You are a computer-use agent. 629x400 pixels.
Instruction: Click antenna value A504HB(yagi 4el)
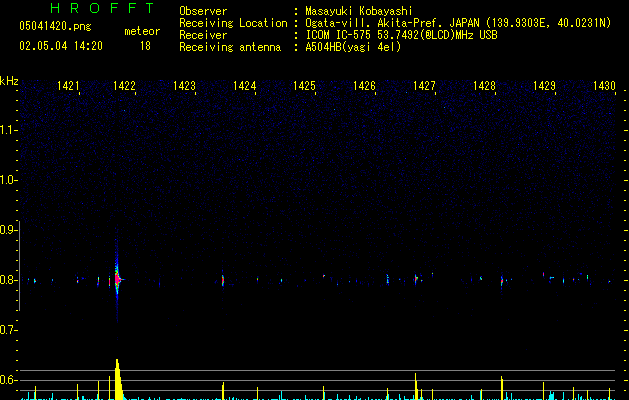pyautogui.click(x=353, y=47)
